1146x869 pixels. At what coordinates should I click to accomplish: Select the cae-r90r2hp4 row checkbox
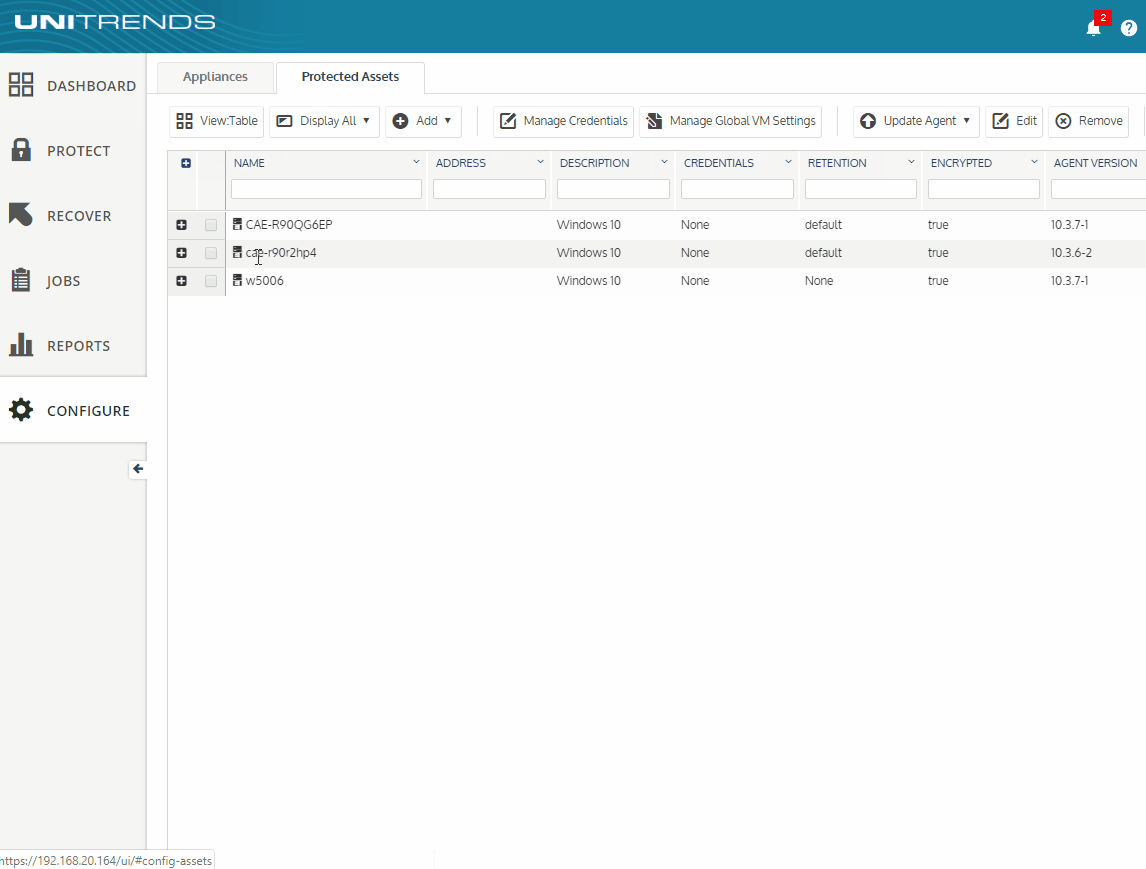[210, 253]
